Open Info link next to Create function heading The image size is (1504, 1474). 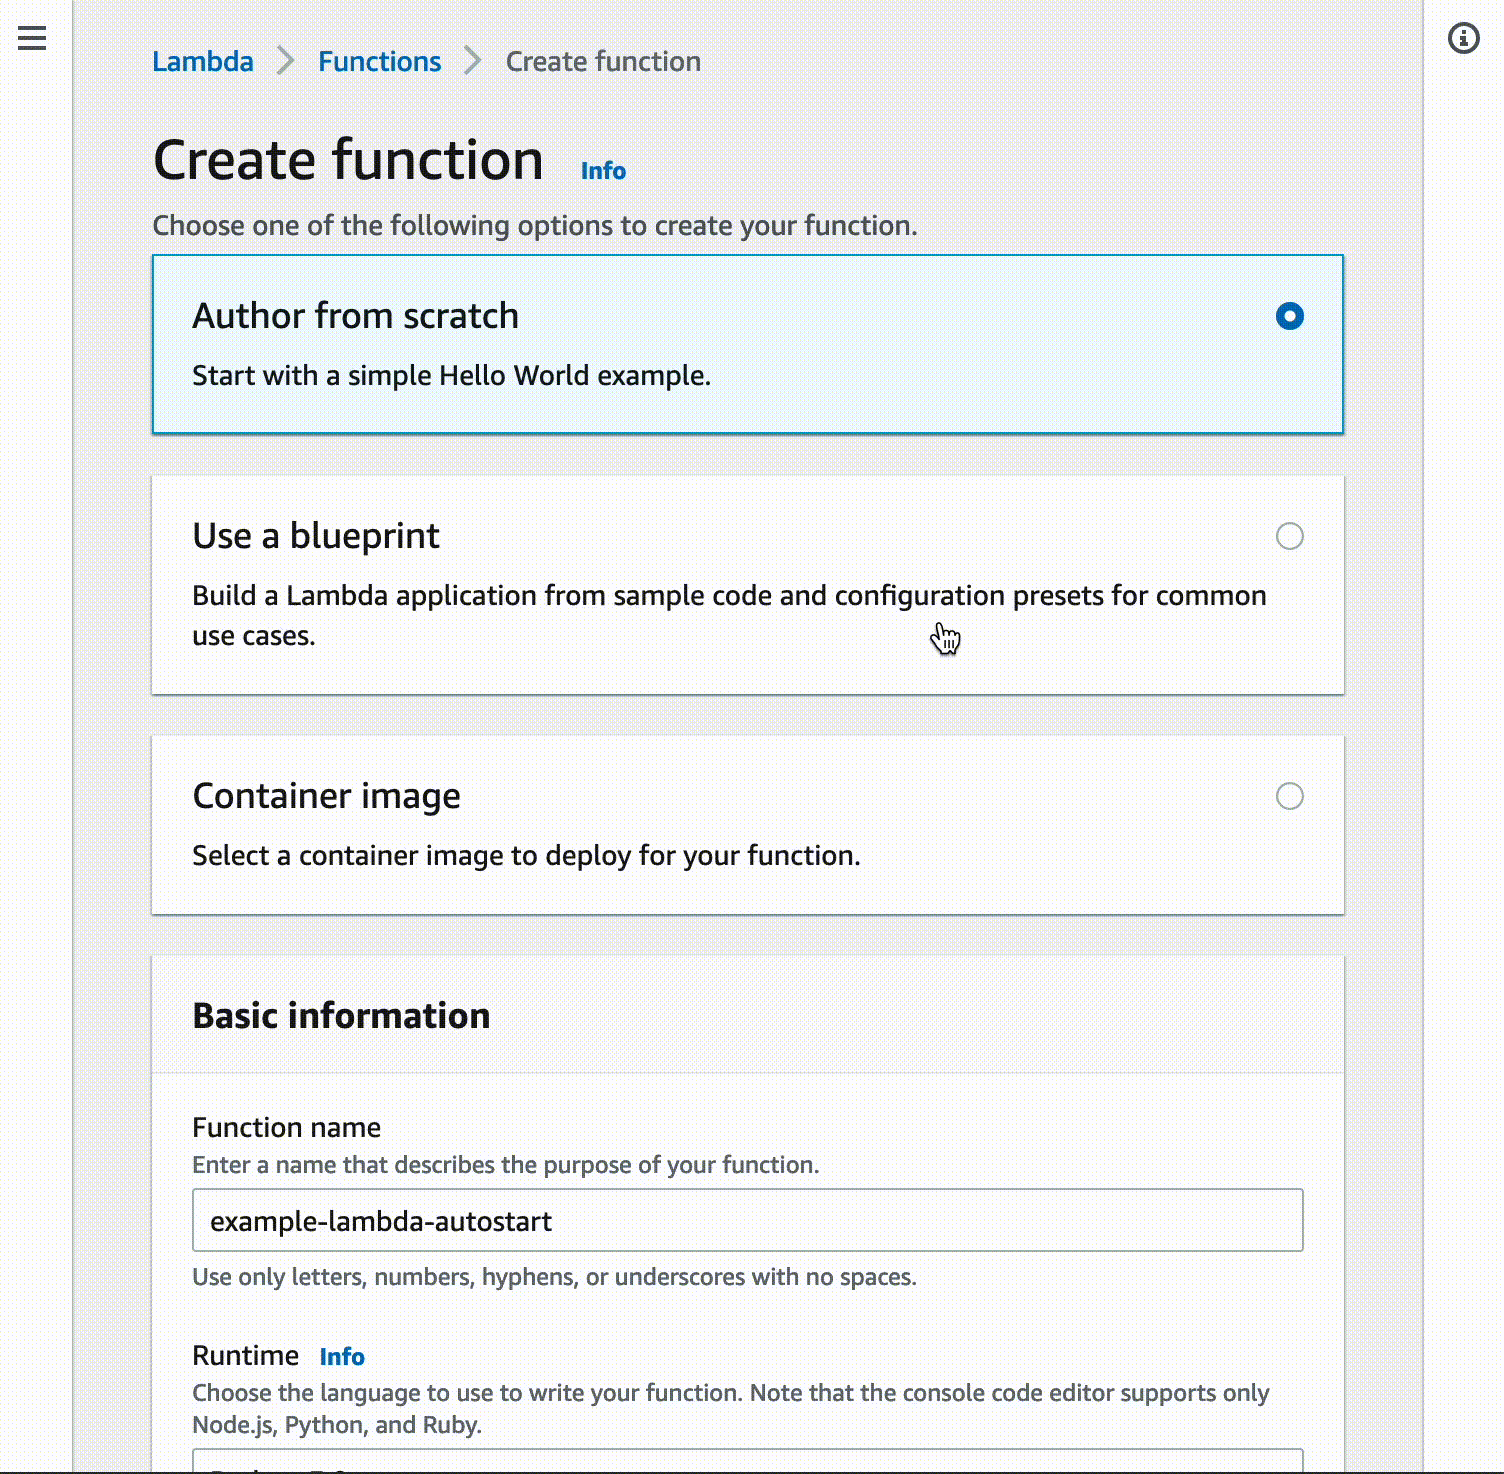tap(603, 171)
